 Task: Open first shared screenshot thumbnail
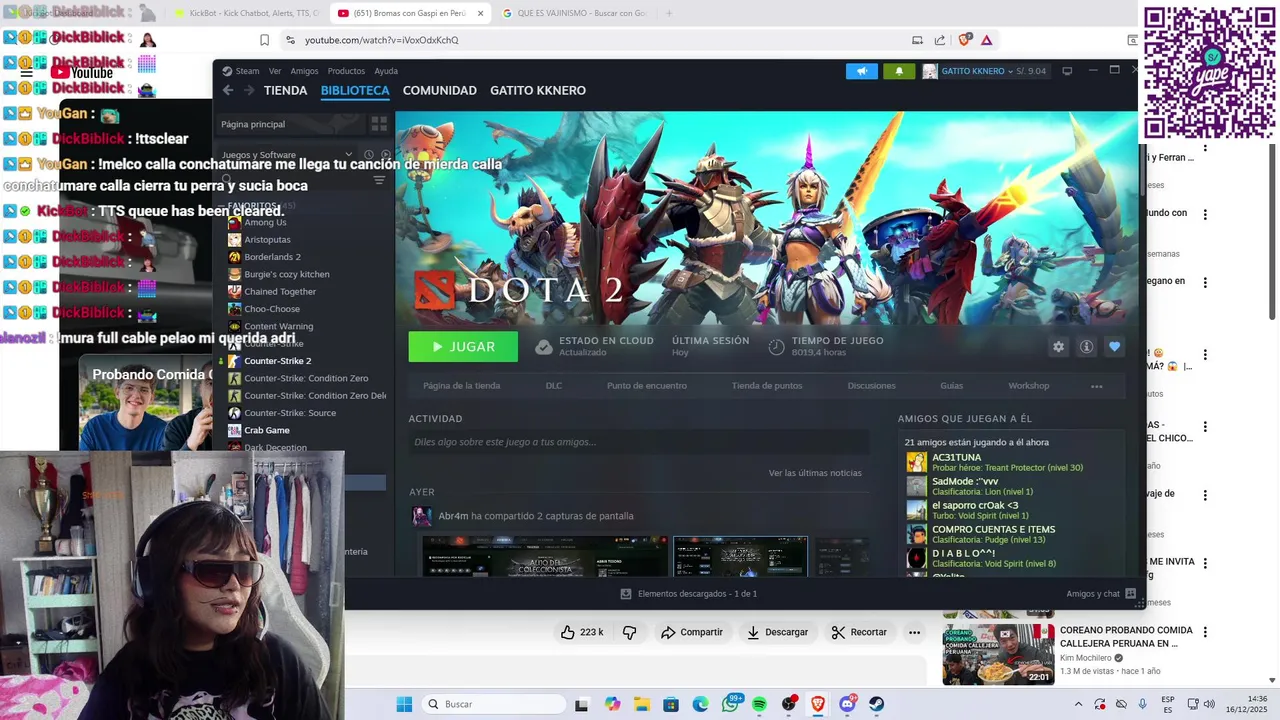(x=545, y=557)
